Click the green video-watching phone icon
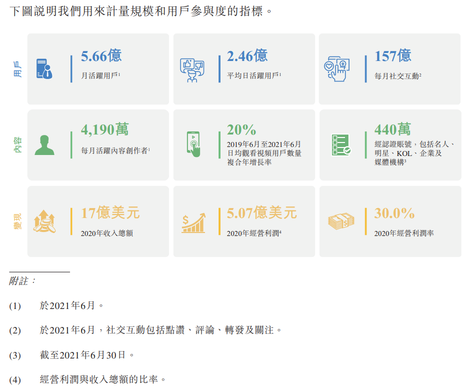Screen dimensions: 471x392 [194, 144]
